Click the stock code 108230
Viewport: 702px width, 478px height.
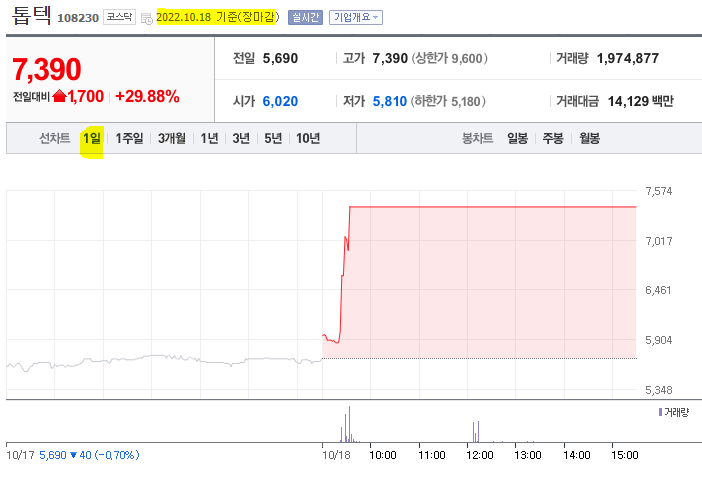click(x=78, y=18)
